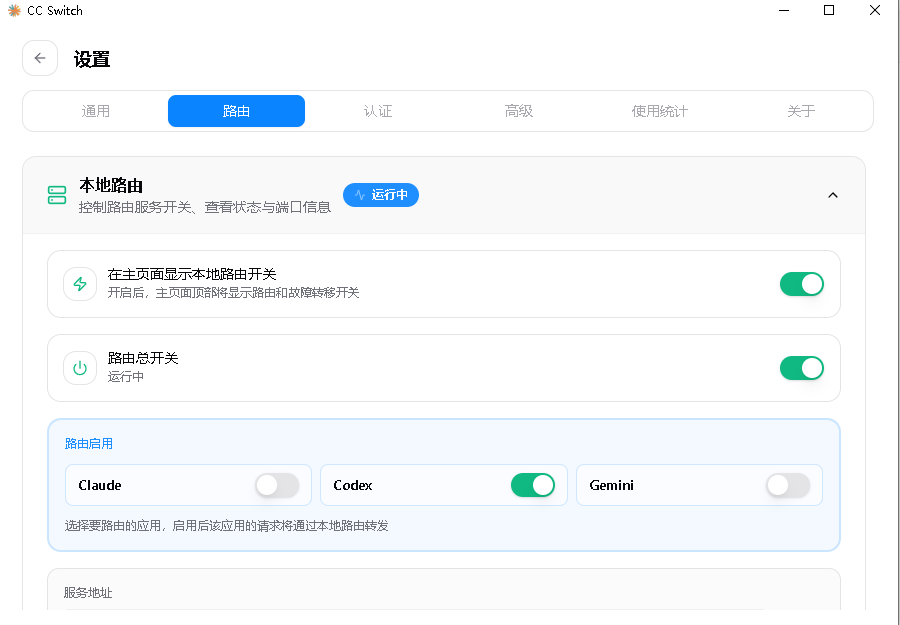Click the Claude label

coord(100,486)
